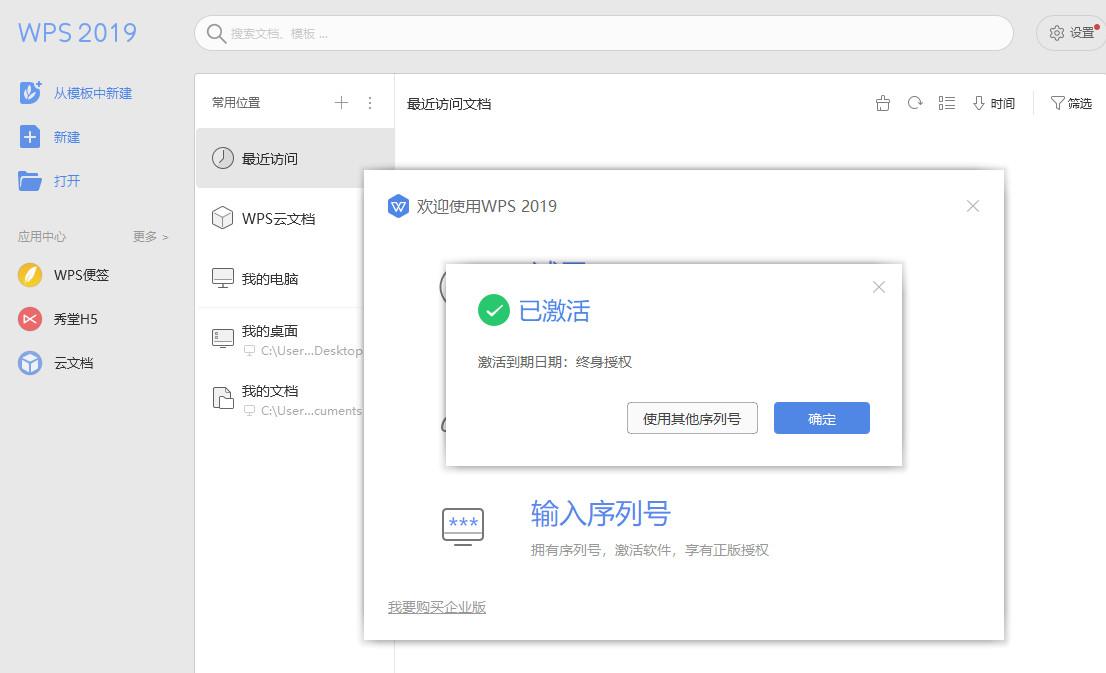The width and height of the screenshot is (1106, 673).
Task: Add a new common location with plus icon
Action: [x=341, y=102]
